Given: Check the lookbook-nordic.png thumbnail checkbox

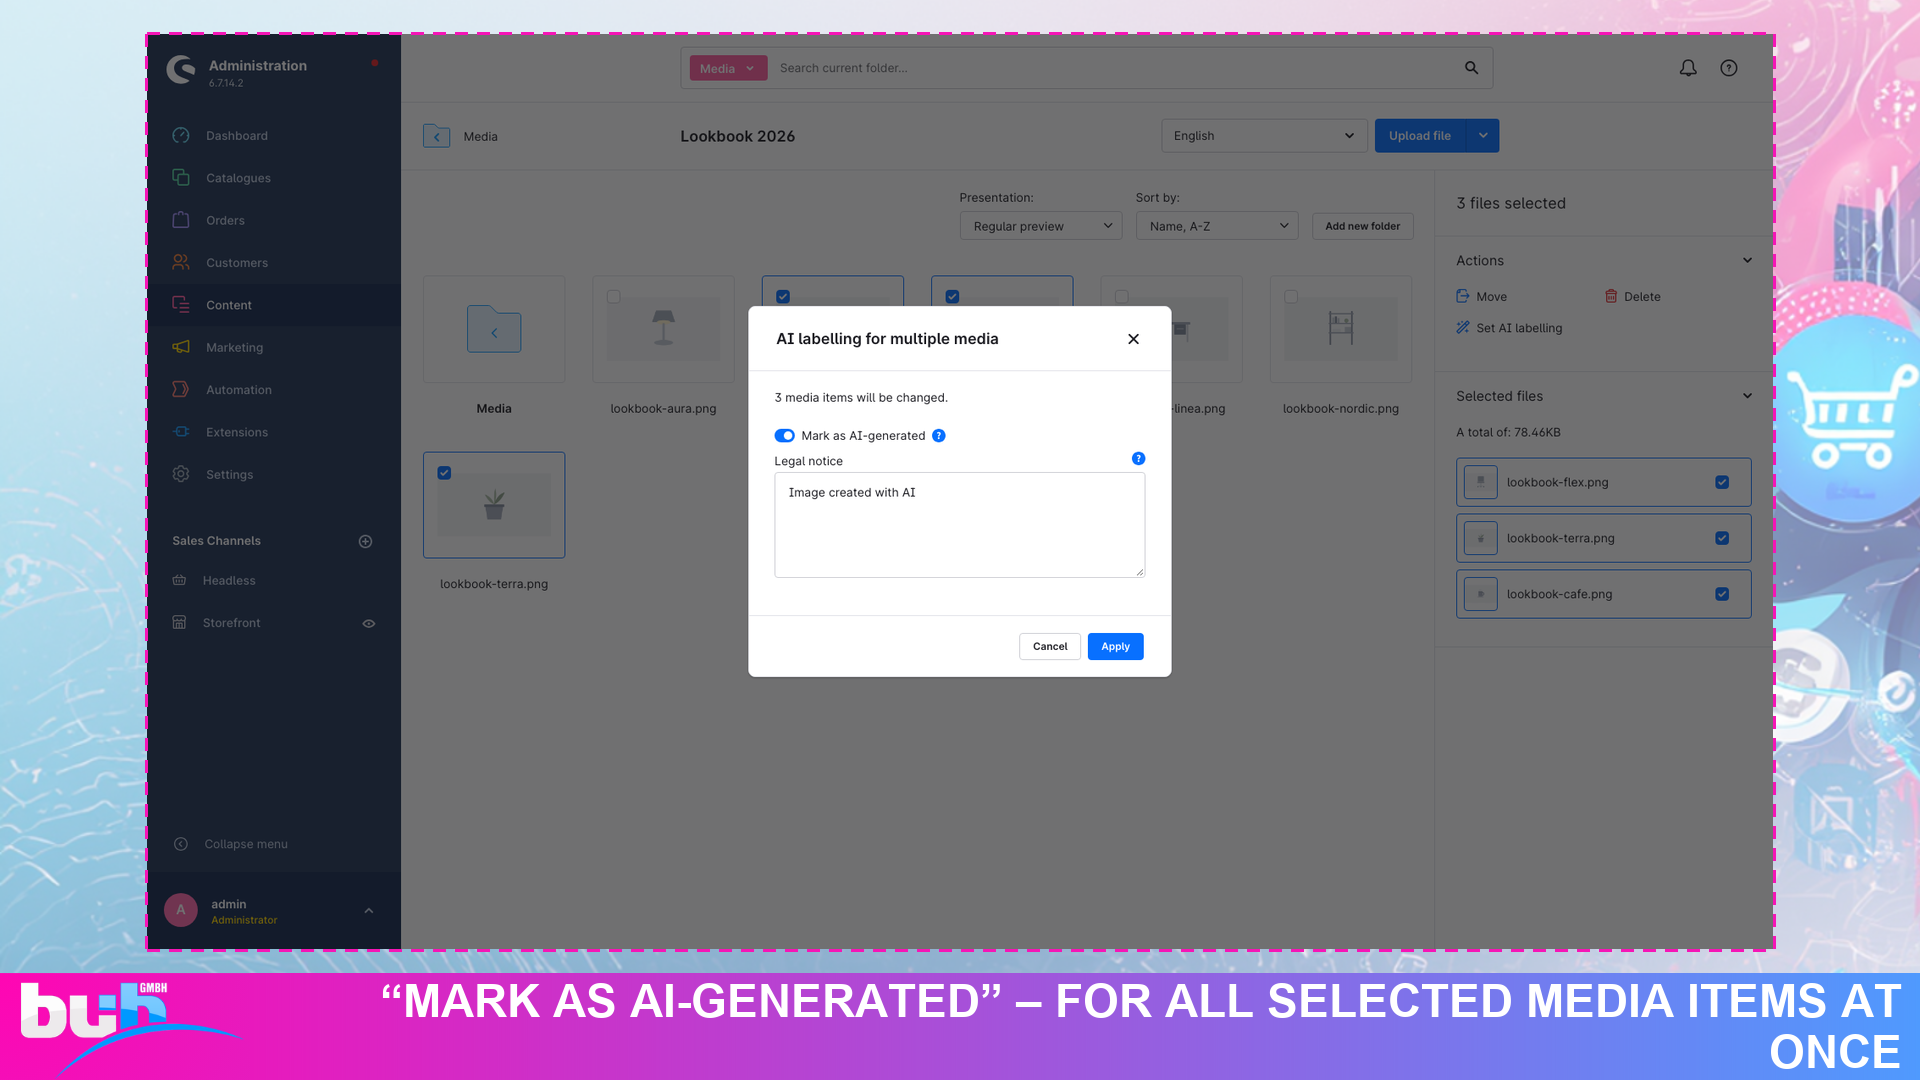Looking at the screenshot, I should (x=1291, y=297).
